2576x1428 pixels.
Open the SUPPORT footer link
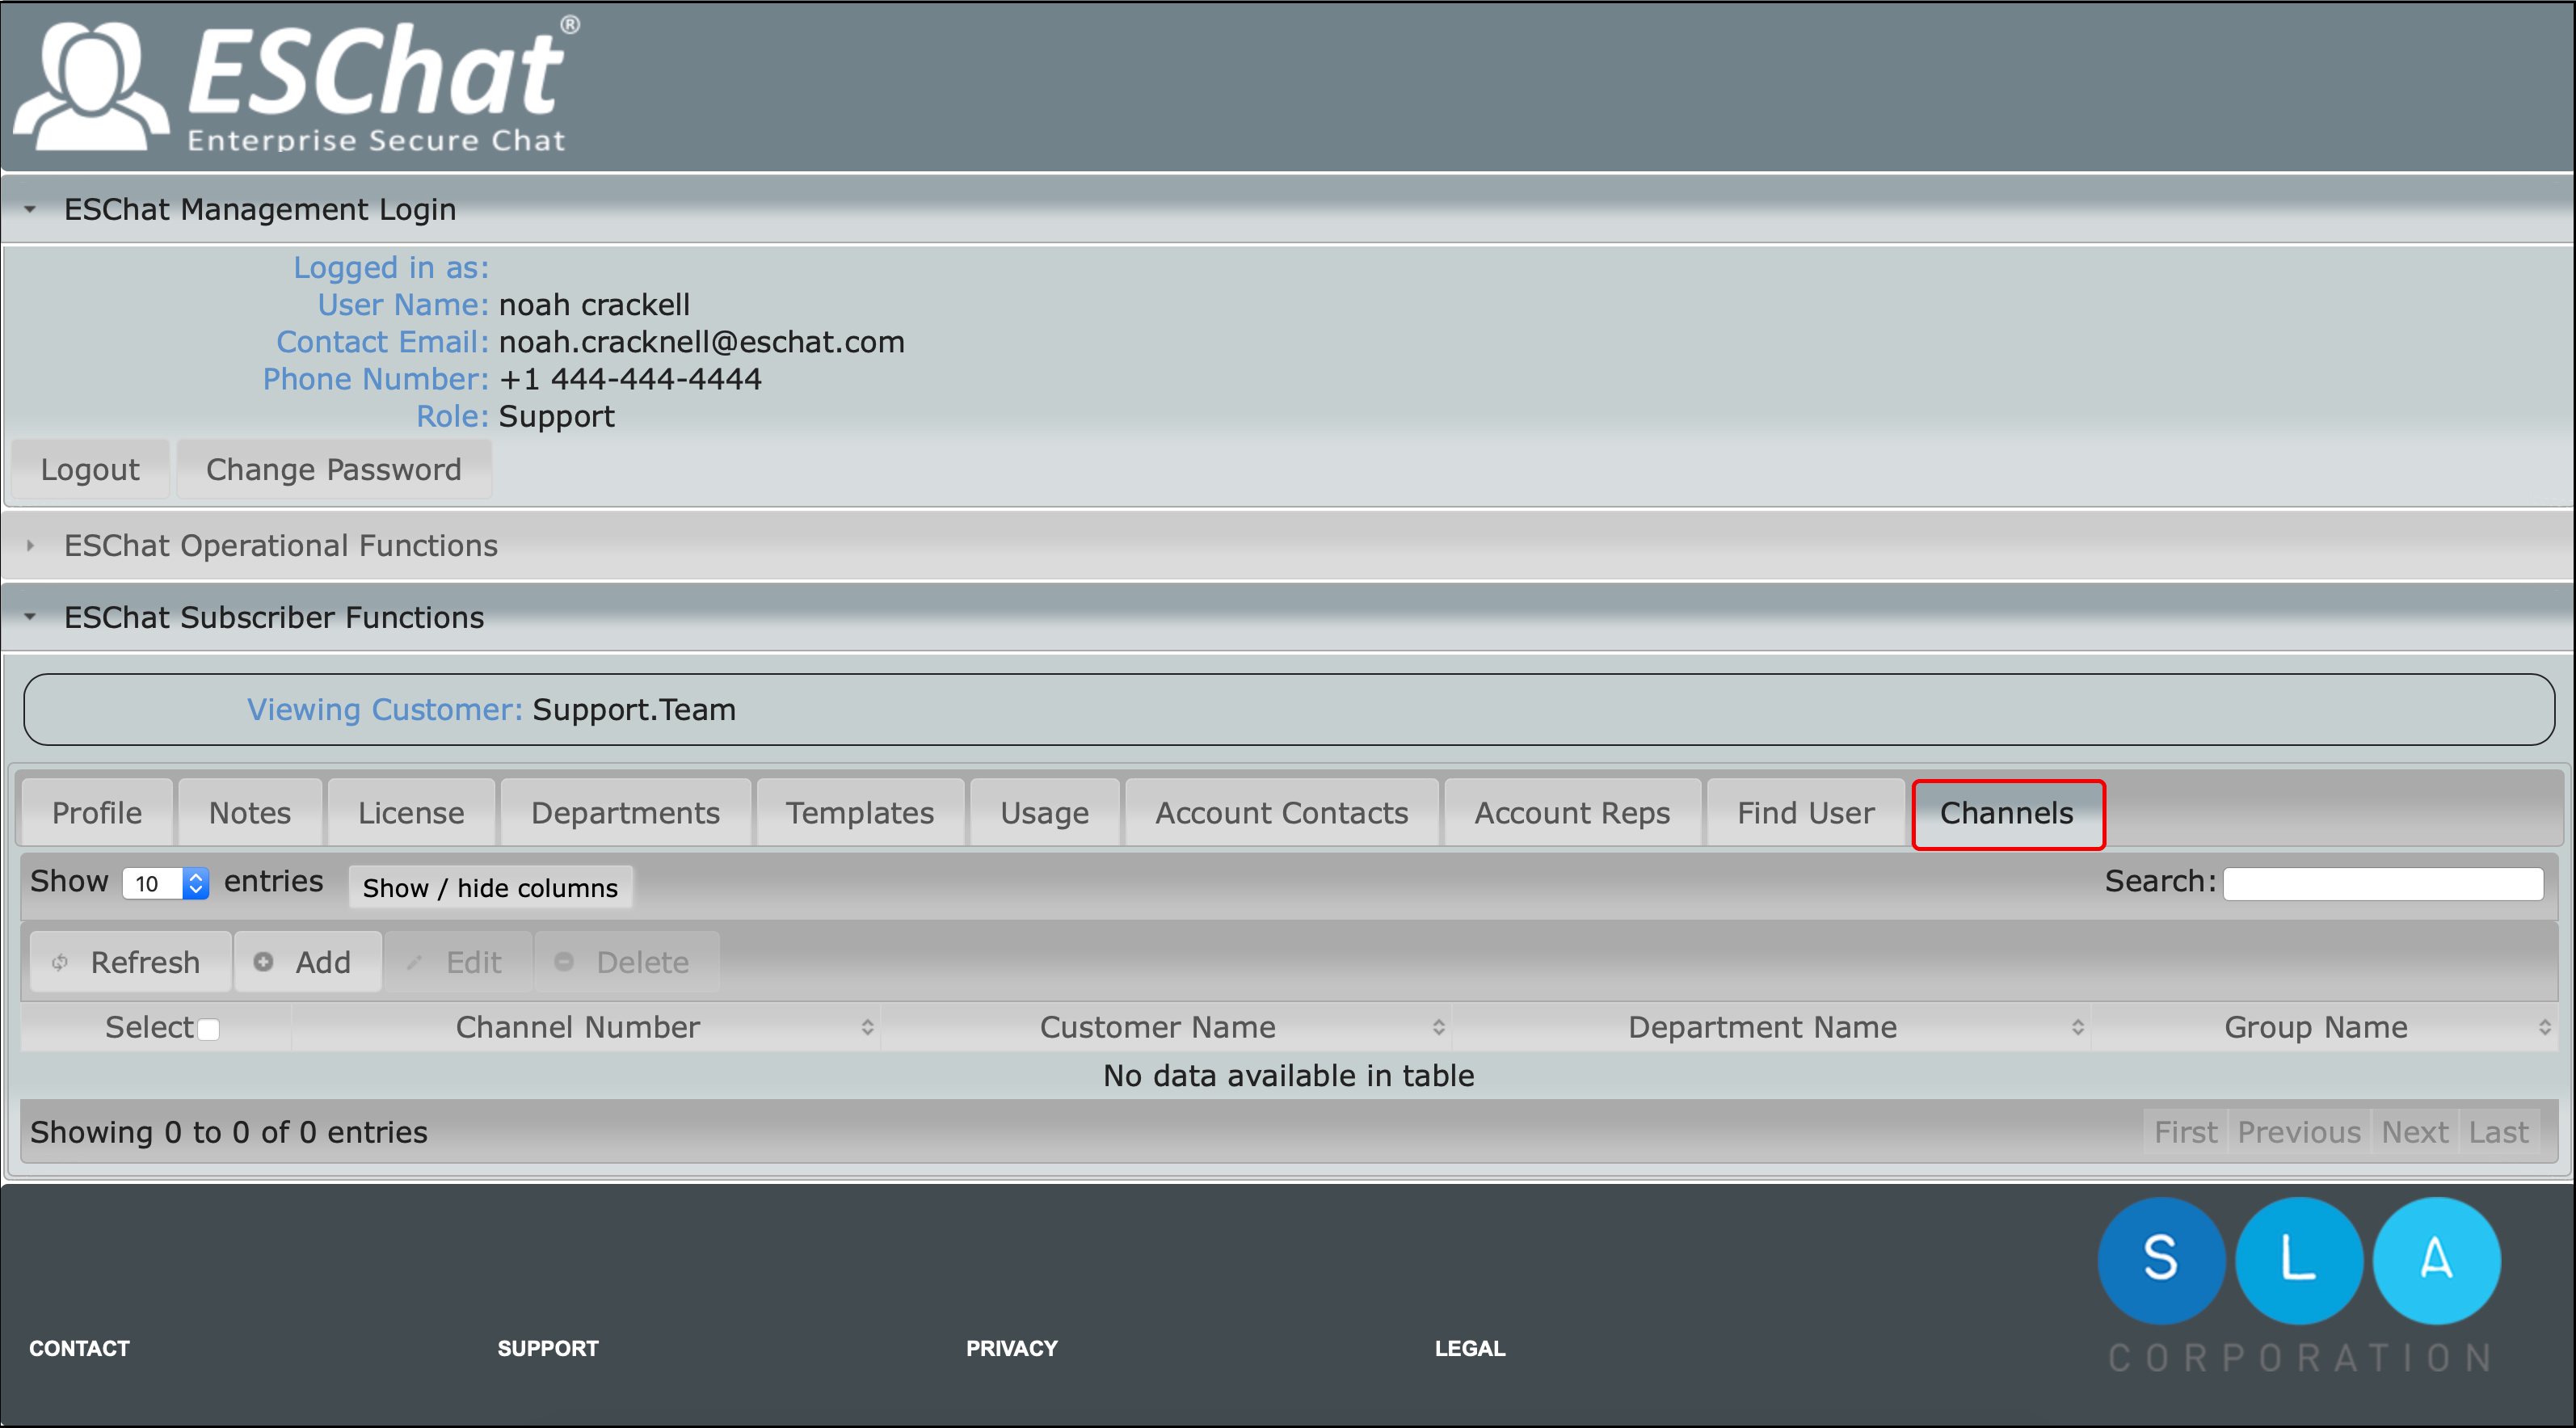pyautogui.click(x=548, y=1348)
